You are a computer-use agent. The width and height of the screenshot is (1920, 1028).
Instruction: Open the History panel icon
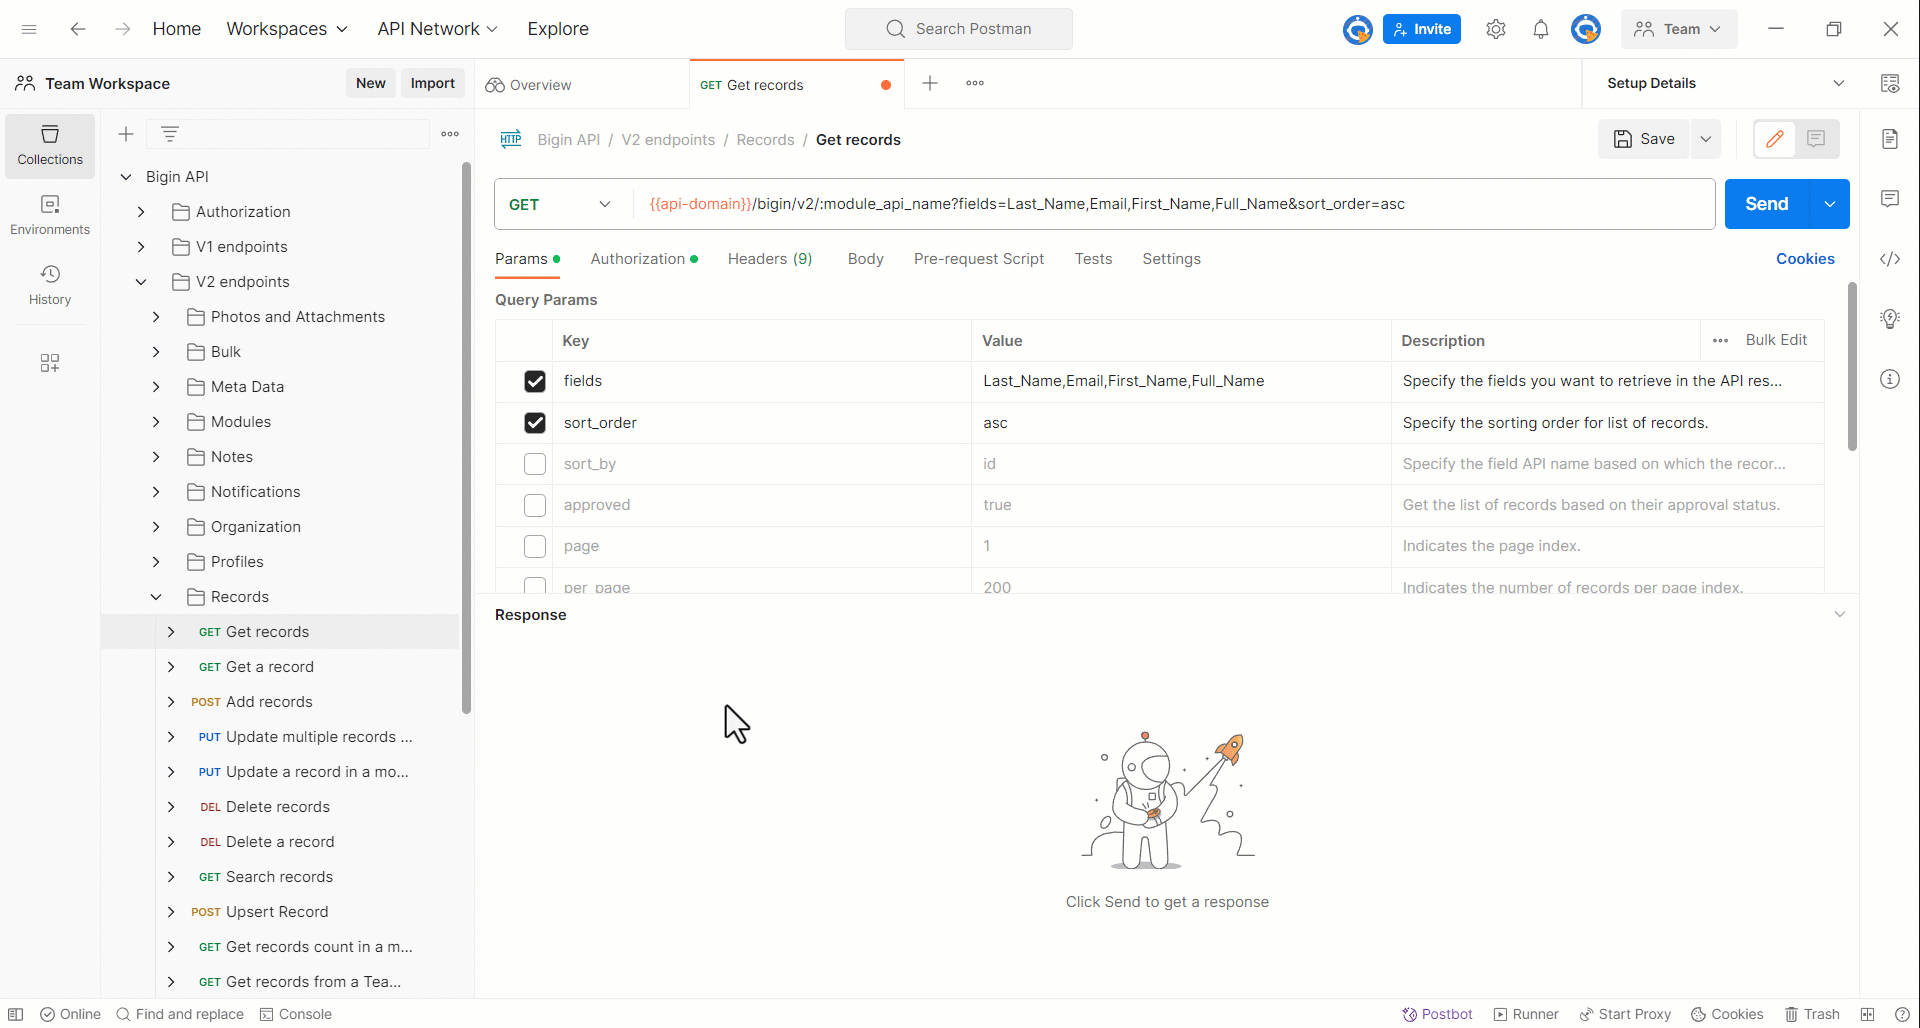click(x=49, y=285)
